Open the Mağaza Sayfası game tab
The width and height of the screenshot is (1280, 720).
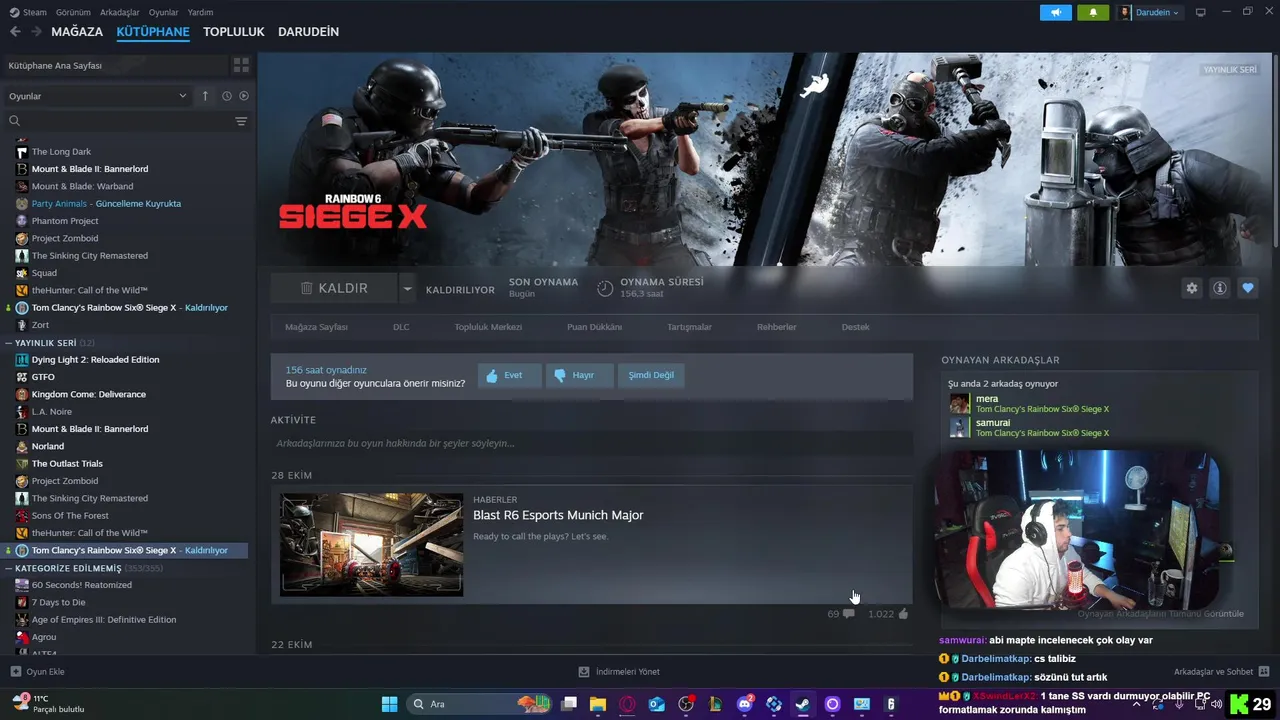pyautogui.click(x=317, y=327)
